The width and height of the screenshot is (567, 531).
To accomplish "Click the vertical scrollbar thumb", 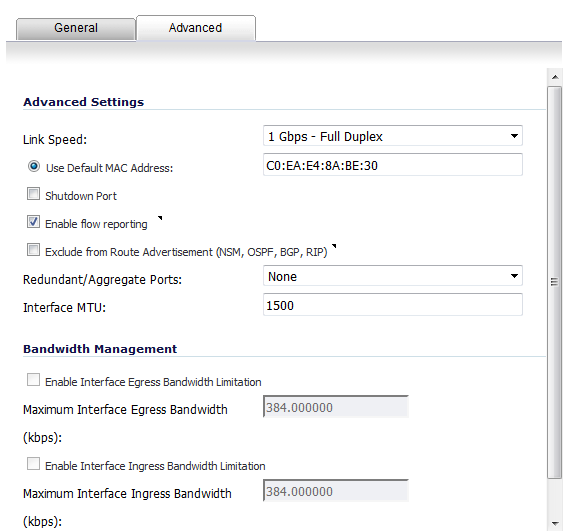I will pyautogui.click(x=555, y=282).
